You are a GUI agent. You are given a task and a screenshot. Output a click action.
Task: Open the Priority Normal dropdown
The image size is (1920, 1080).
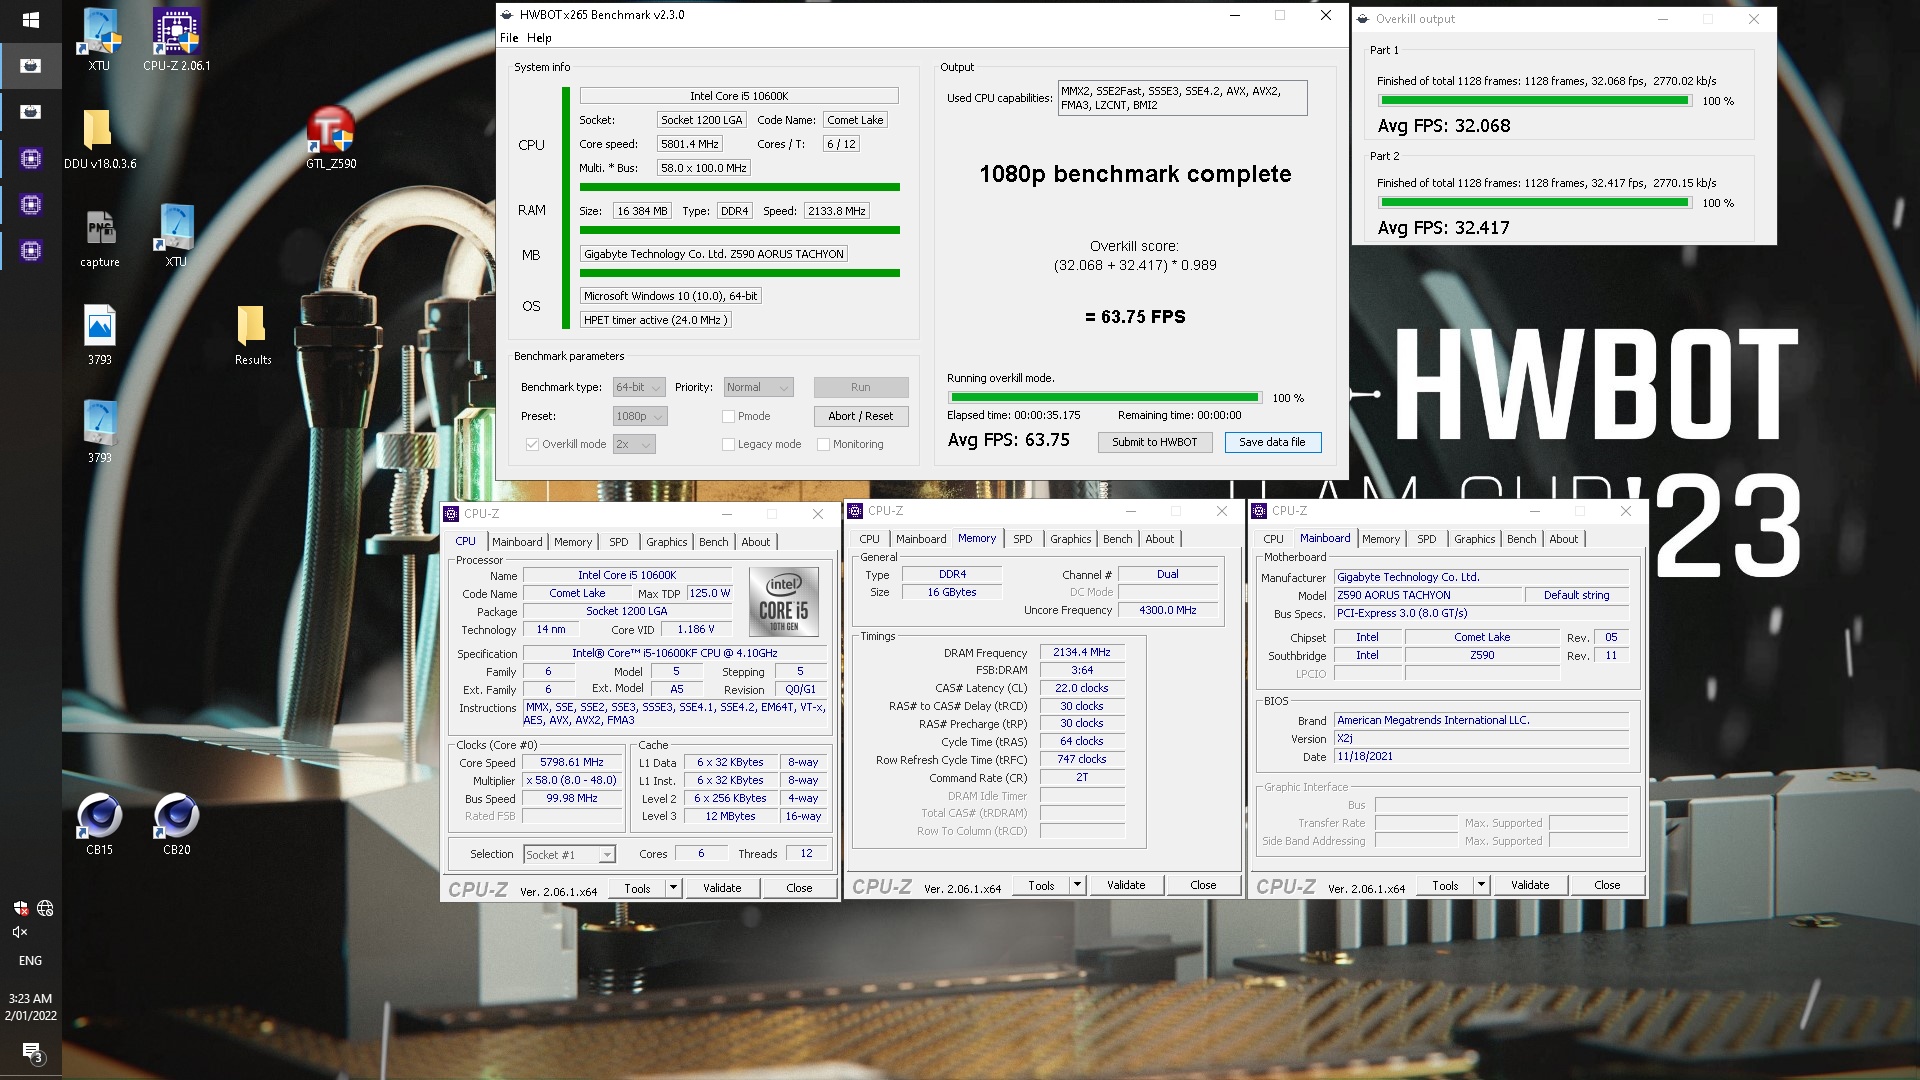click(x=758, y=387)
